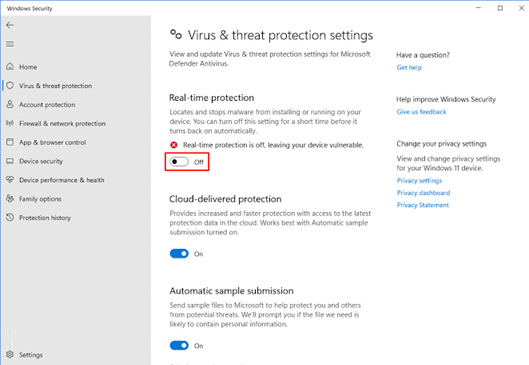Select the Device security laptop icon
529x365 pixels.
10,161
